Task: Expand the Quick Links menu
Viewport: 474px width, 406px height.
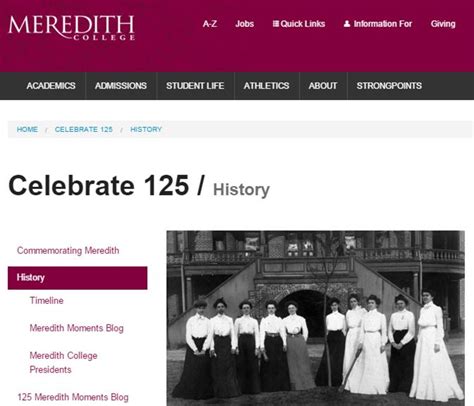Action: point(299,24)
